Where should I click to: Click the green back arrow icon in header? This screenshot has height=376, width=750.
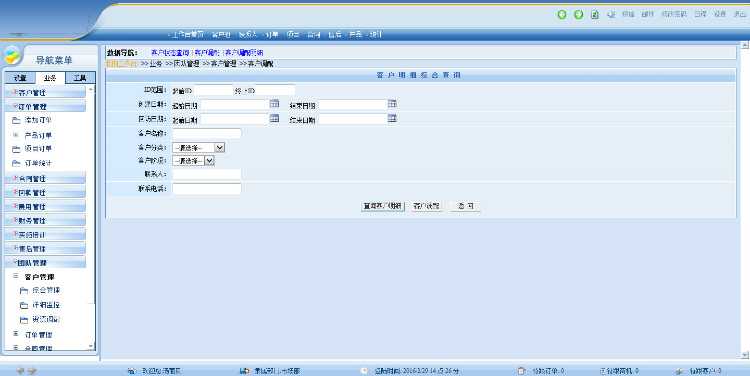562,15
